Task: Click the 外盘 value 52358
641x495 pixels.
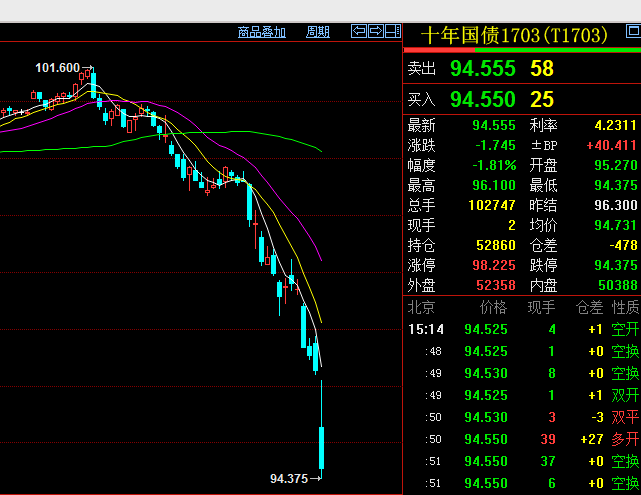Action: click(x=496, y=285)
